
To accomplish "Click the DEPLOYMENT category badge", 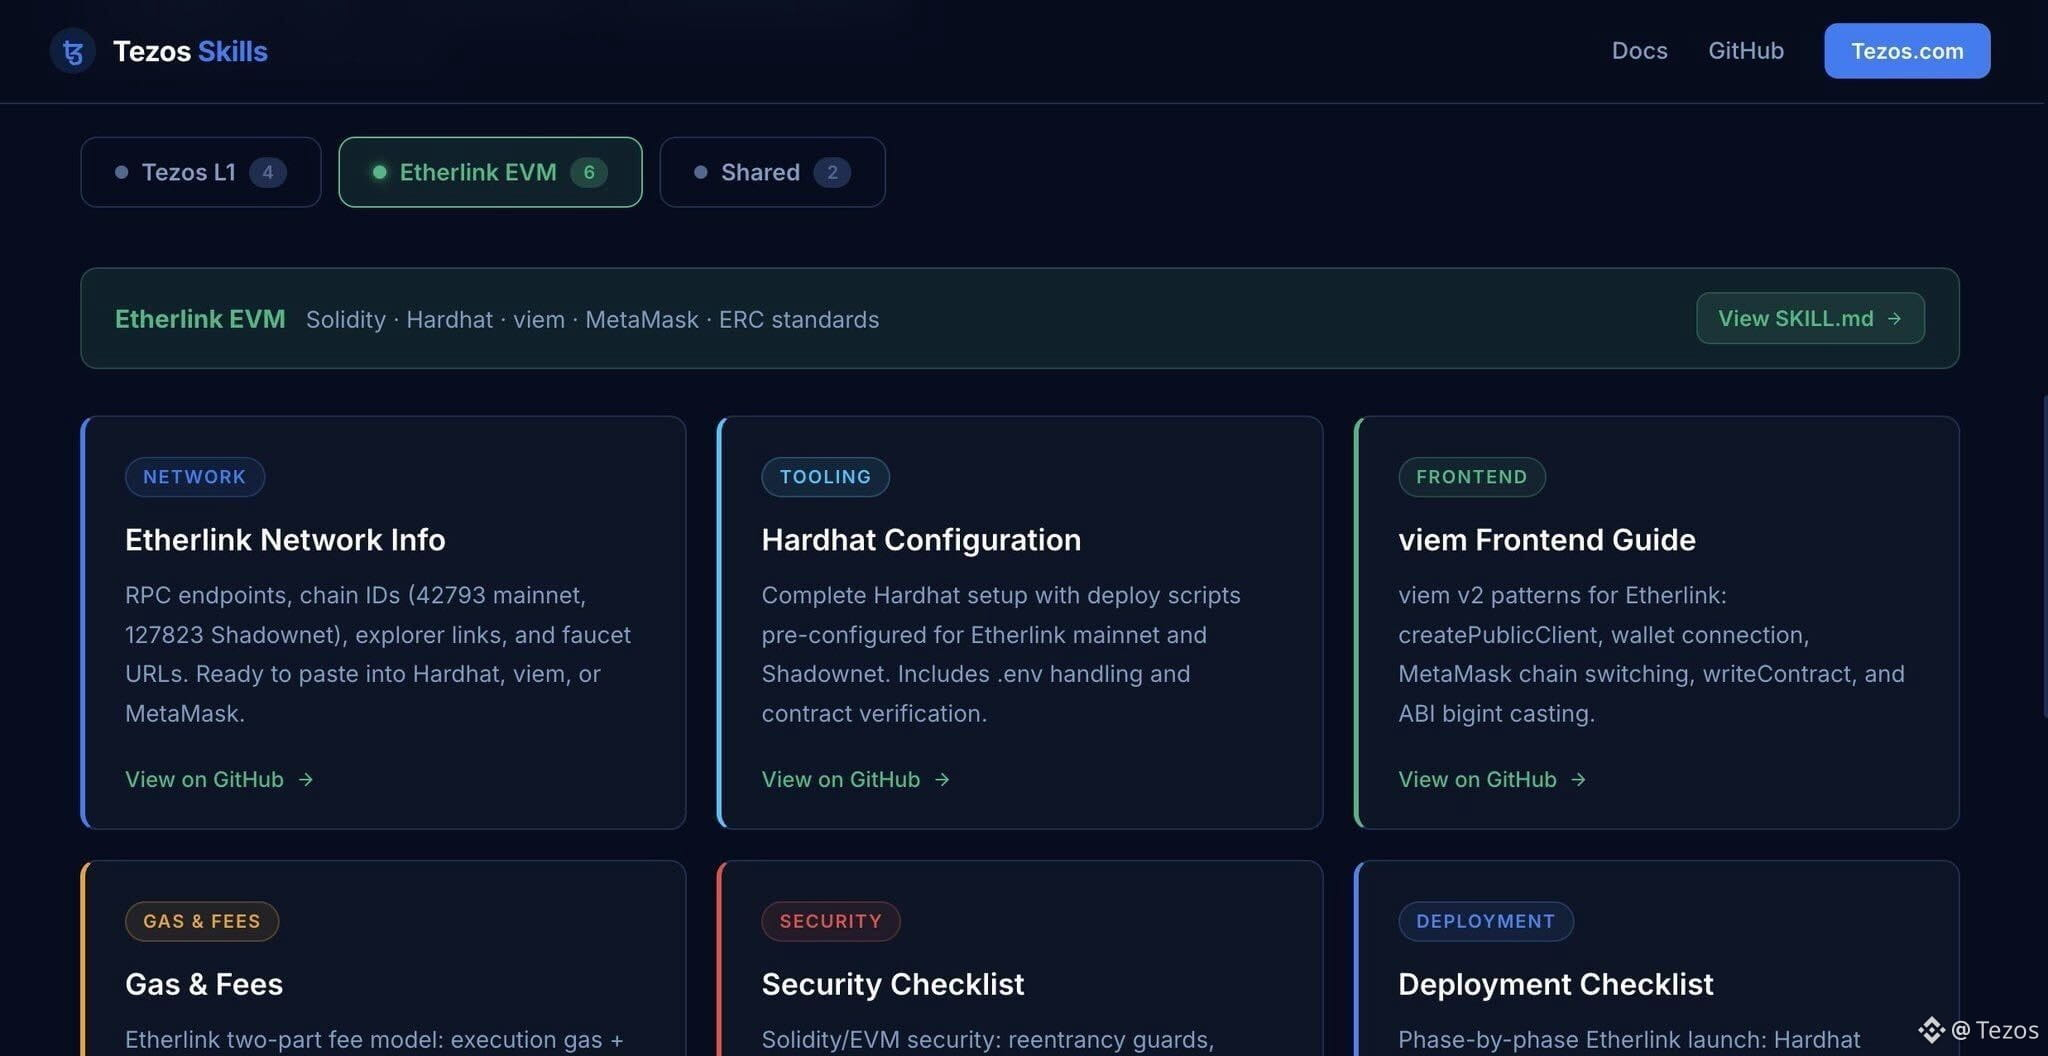I will tap(1486, 921).
